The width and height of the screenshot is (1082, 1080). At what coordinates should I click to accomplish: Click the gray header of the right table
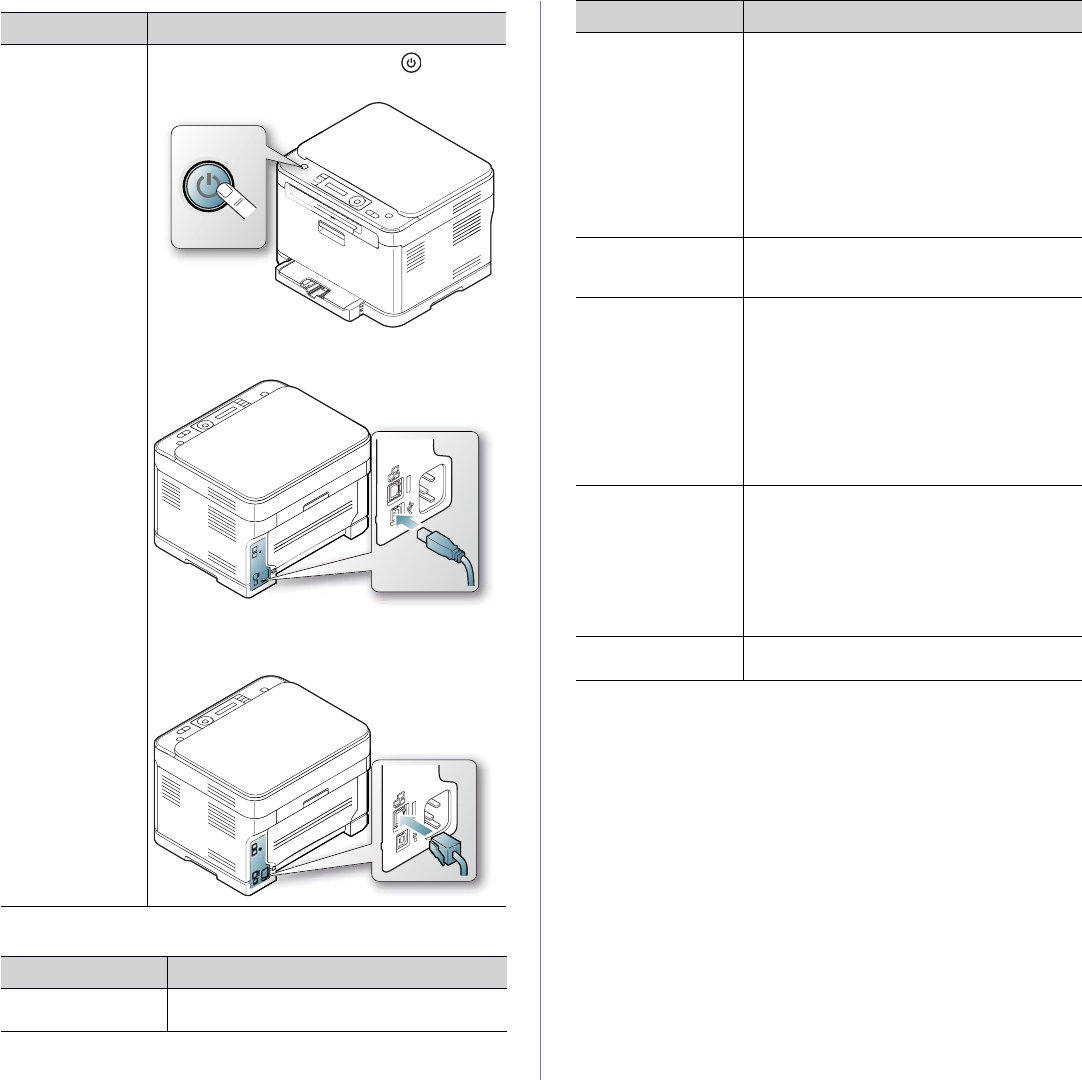829,16
